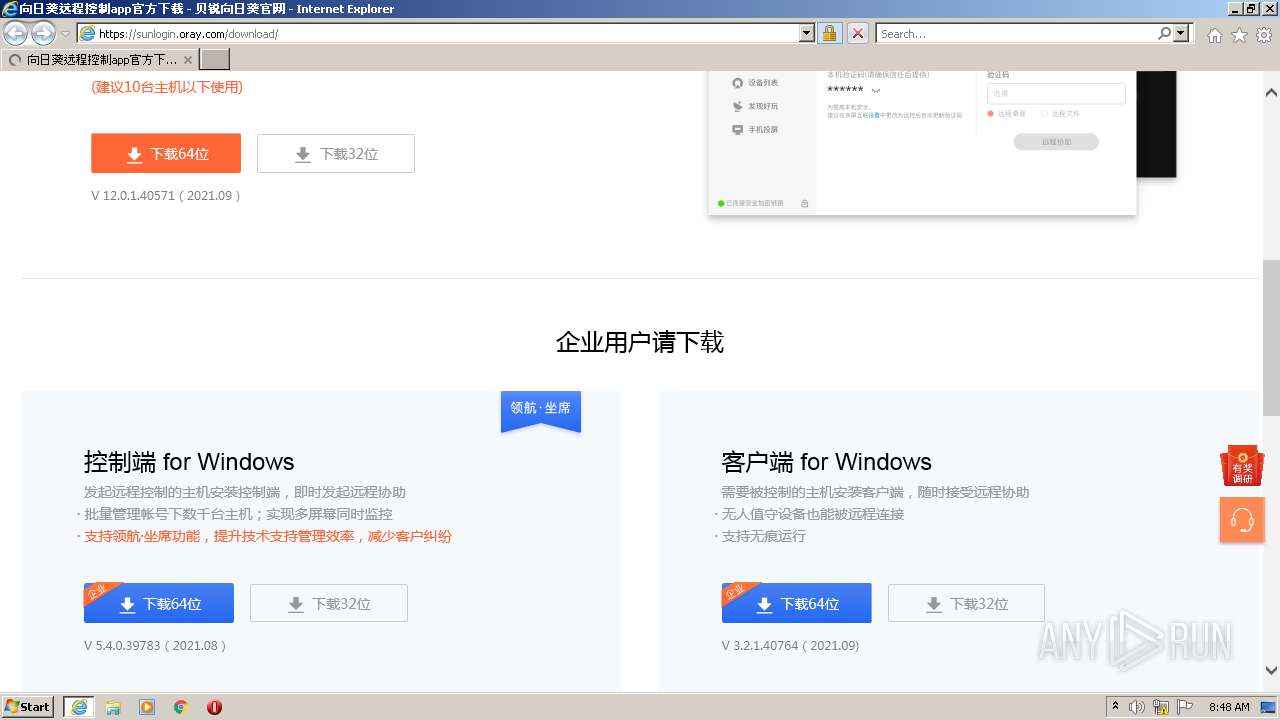Click the network tray icon

coord(1161,707)
